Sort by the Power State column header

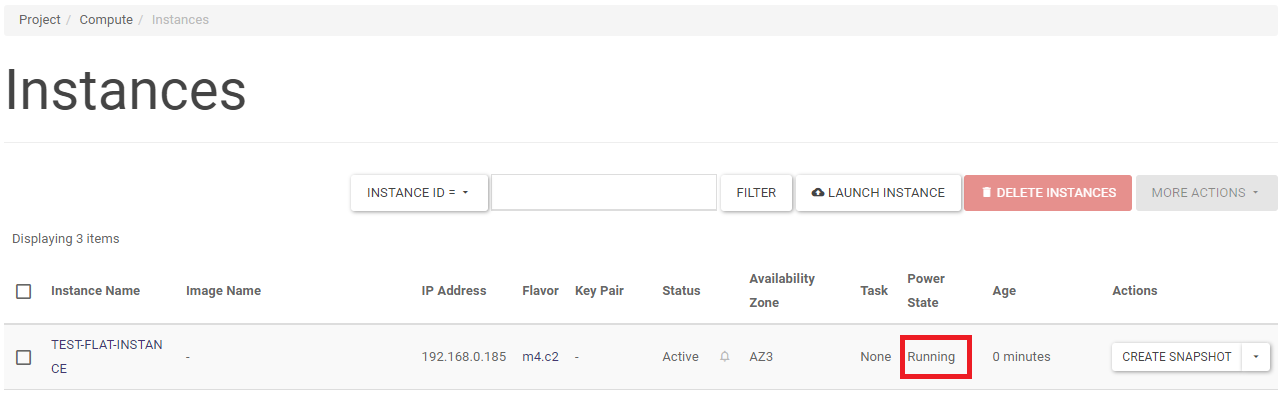[926, 291]
